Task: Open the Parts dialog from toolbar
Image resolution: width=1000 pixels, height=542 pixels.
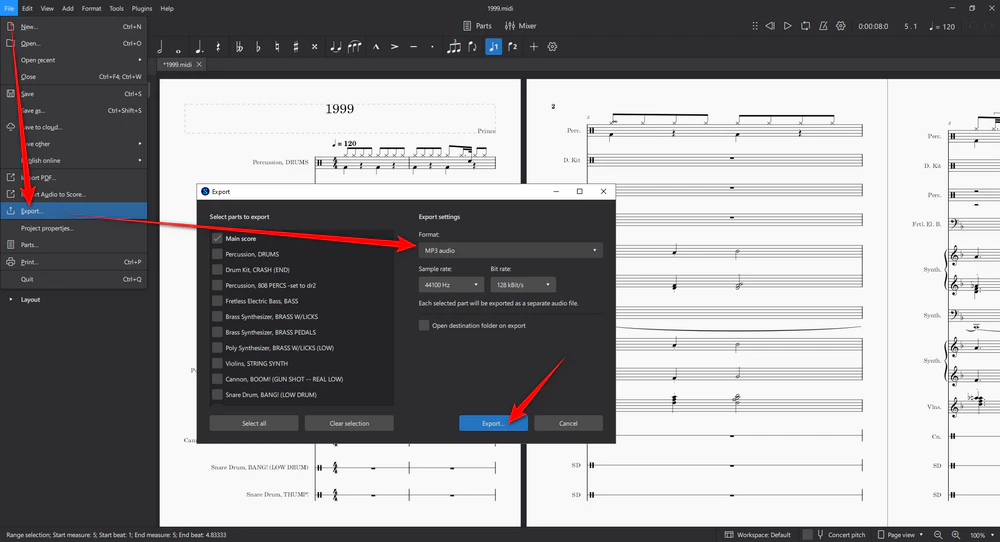Action: coord(477,26)
